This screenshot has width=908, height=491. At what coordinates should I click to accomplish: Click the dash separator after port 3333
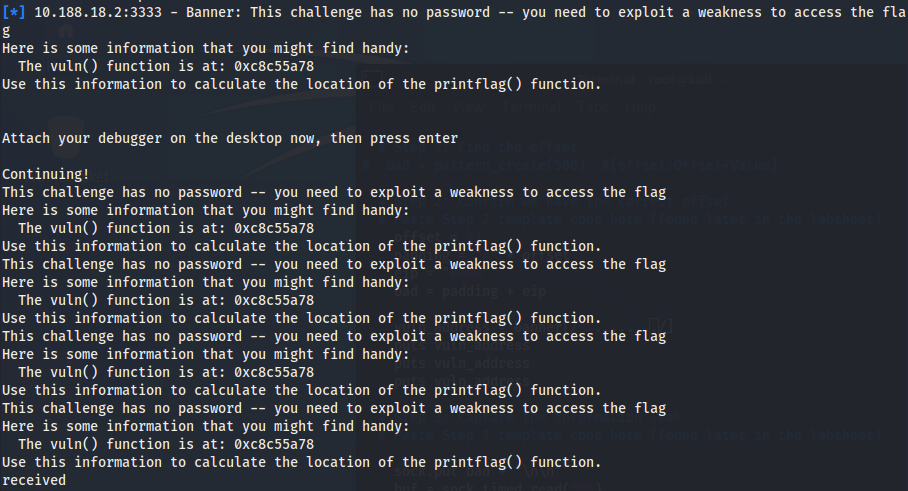pyautogui.click(x=175, y=12)
